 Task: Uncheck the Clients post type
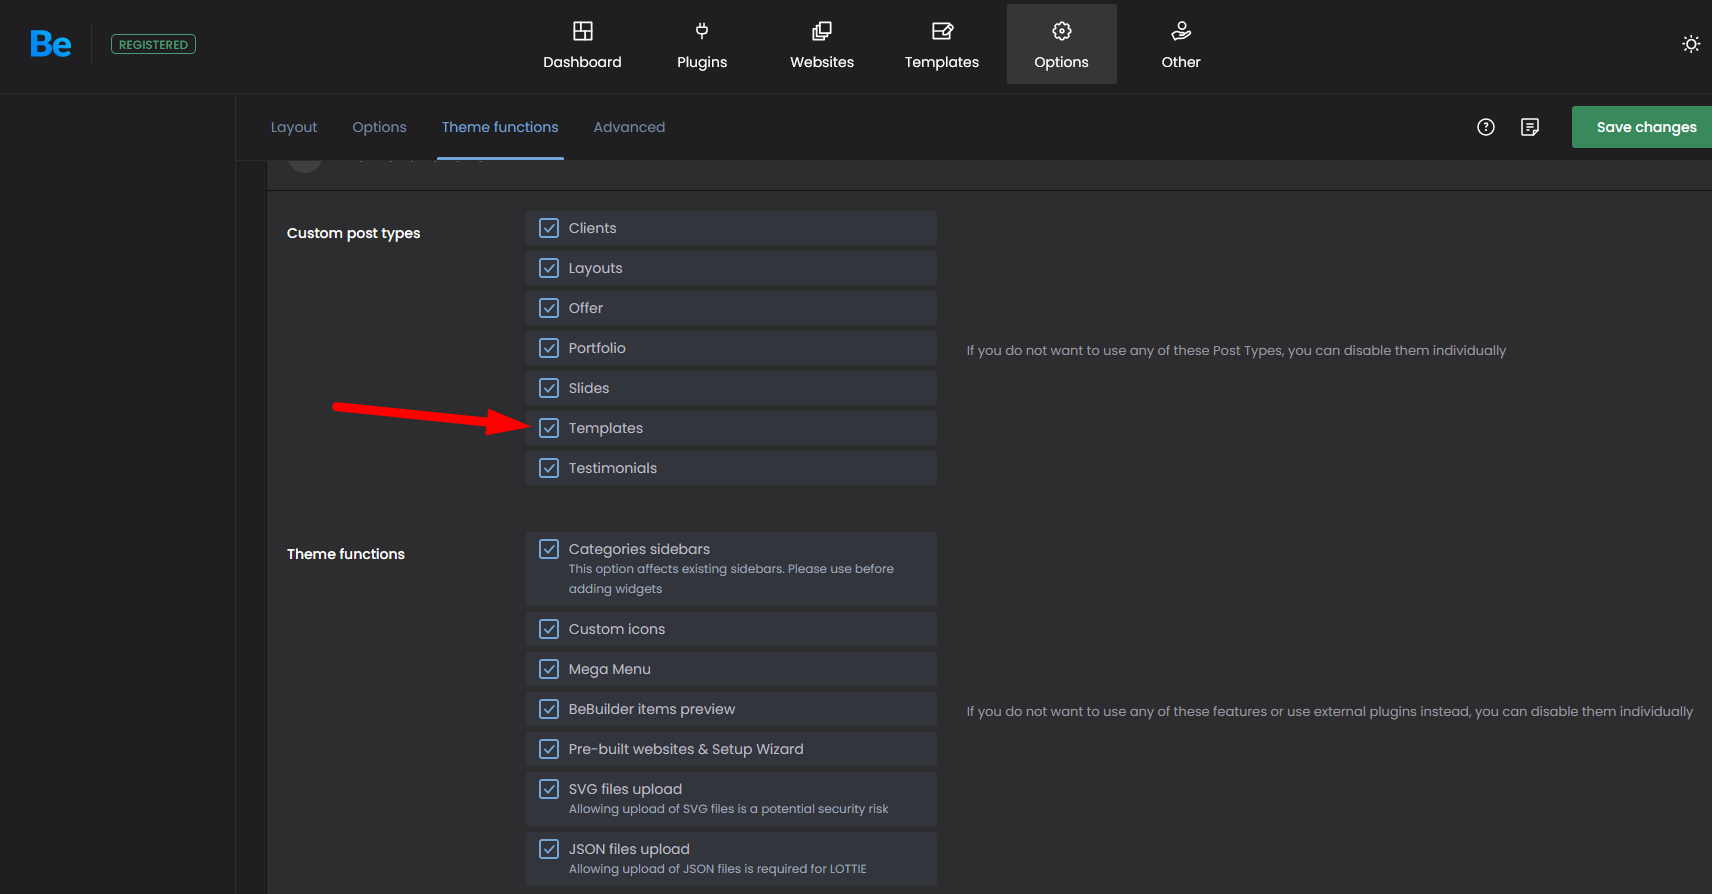tap(549, 228)
